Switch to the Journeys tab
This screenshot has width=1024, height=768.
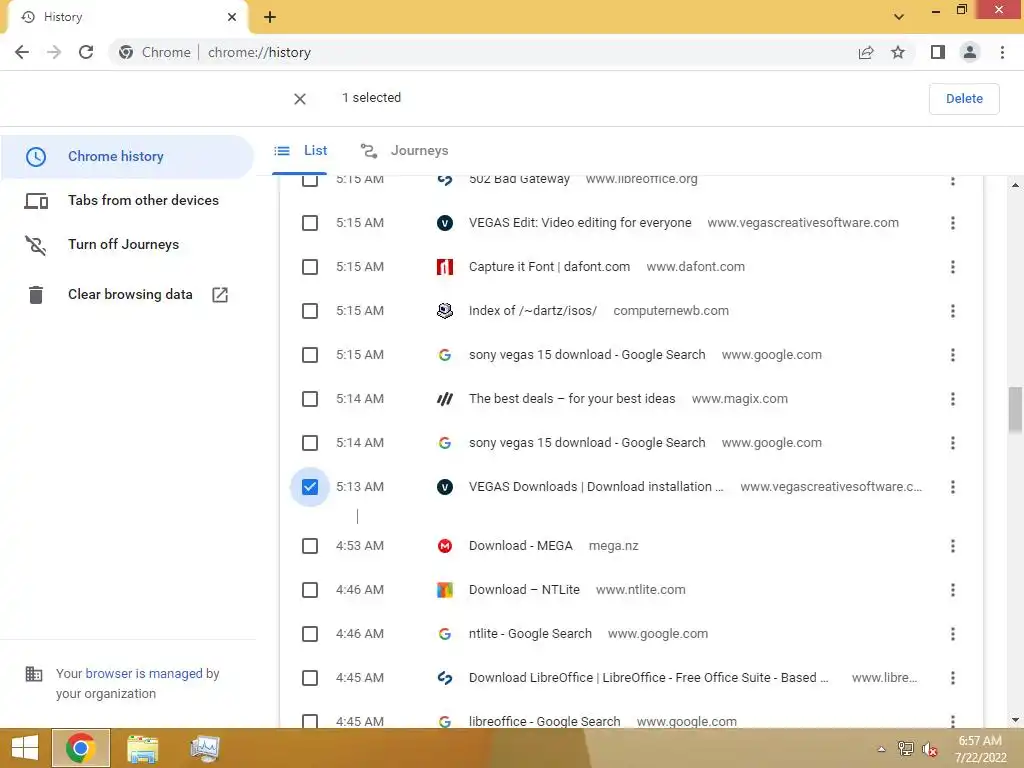tap(405, 151)
